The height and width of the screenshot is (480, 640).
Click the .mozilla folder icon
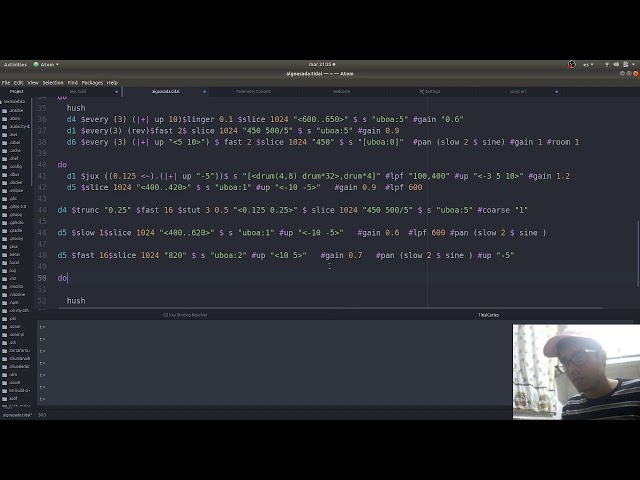pos(4,287)
